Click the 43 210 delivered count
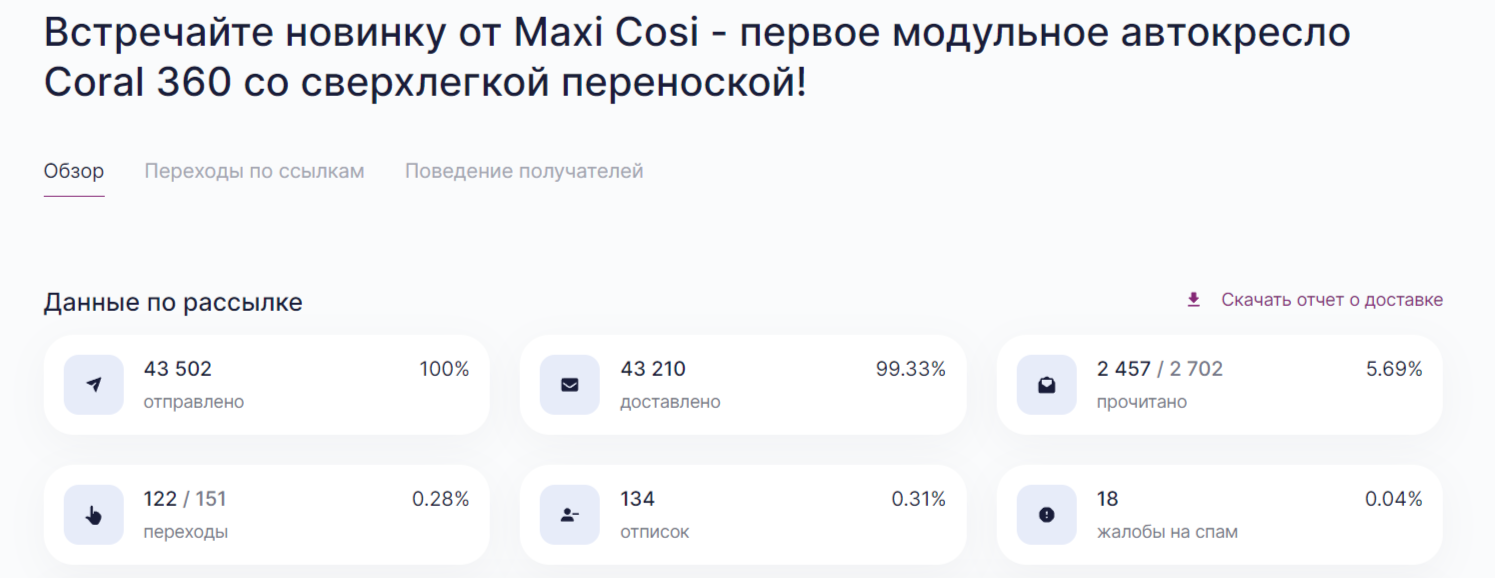The width and height of the screenshot is (1495, 578). pos(653,369)
